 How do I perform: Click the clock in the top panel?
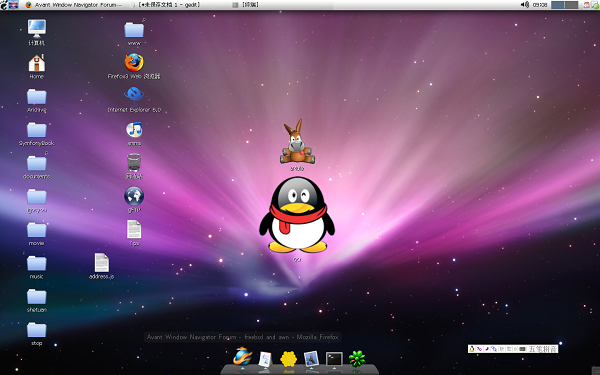540,5
